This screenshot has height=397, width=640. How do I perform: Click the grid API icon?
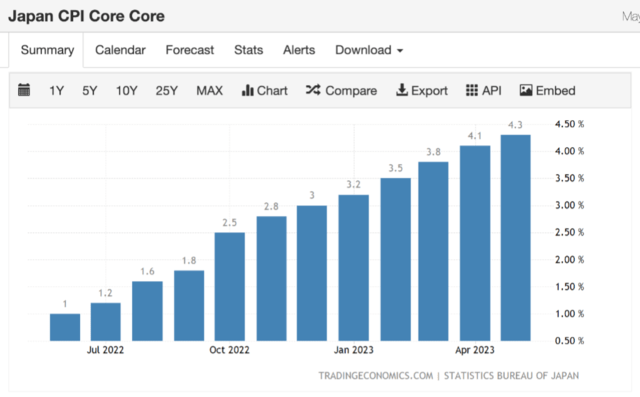(x=472, y=90)
